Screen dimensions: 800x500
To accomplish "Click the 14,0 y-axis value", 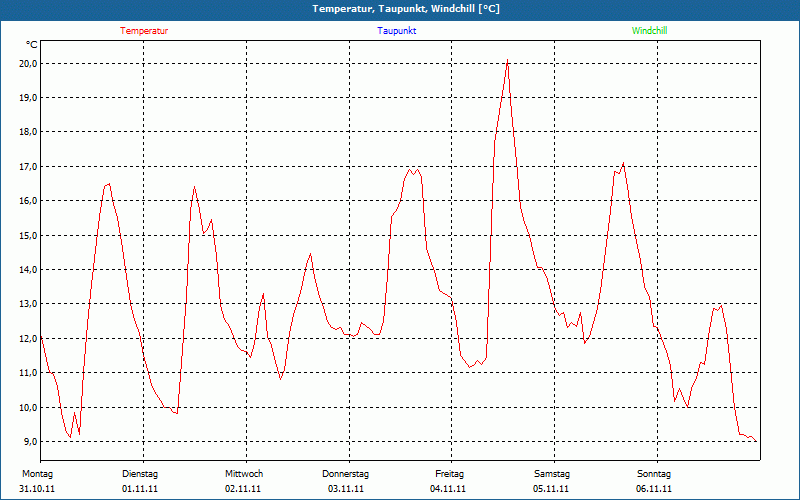I will coord(28,270).
